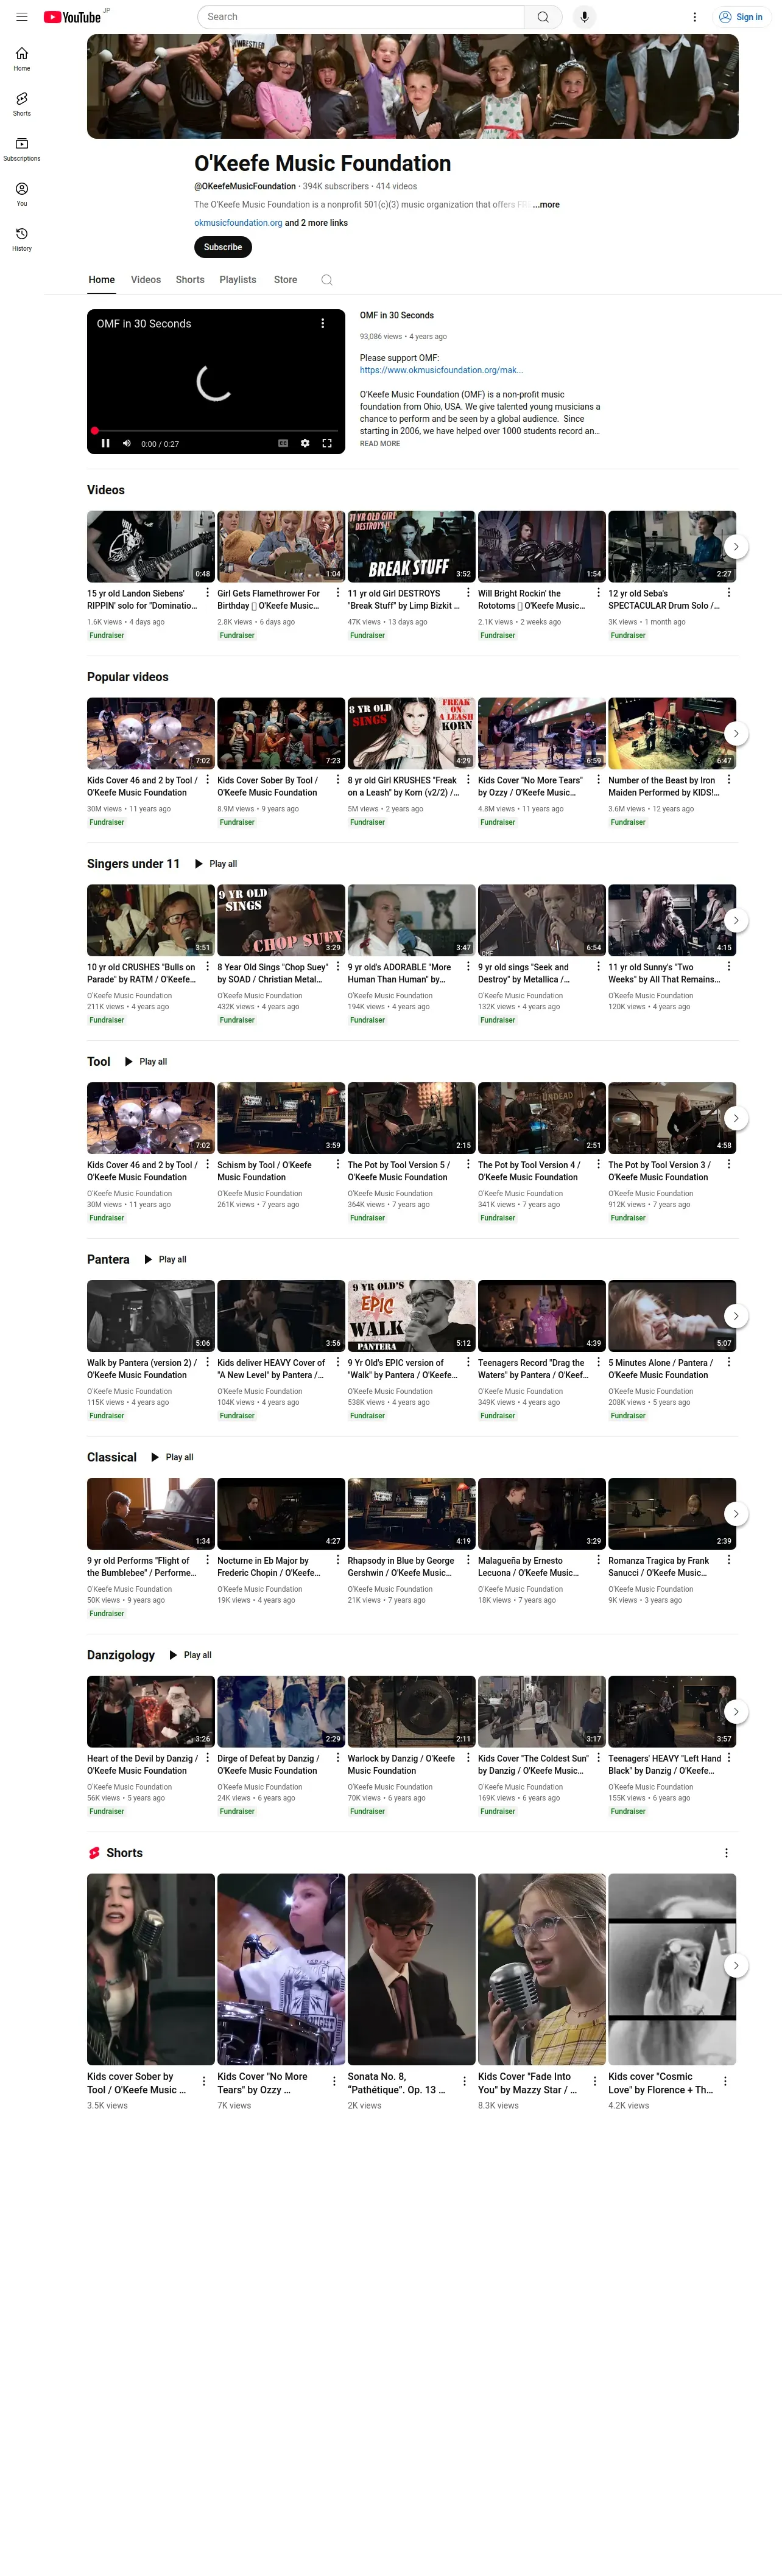Show next items in Singers under 11 row
This screenshot has width=782, height=2576.
coord(736,921)
